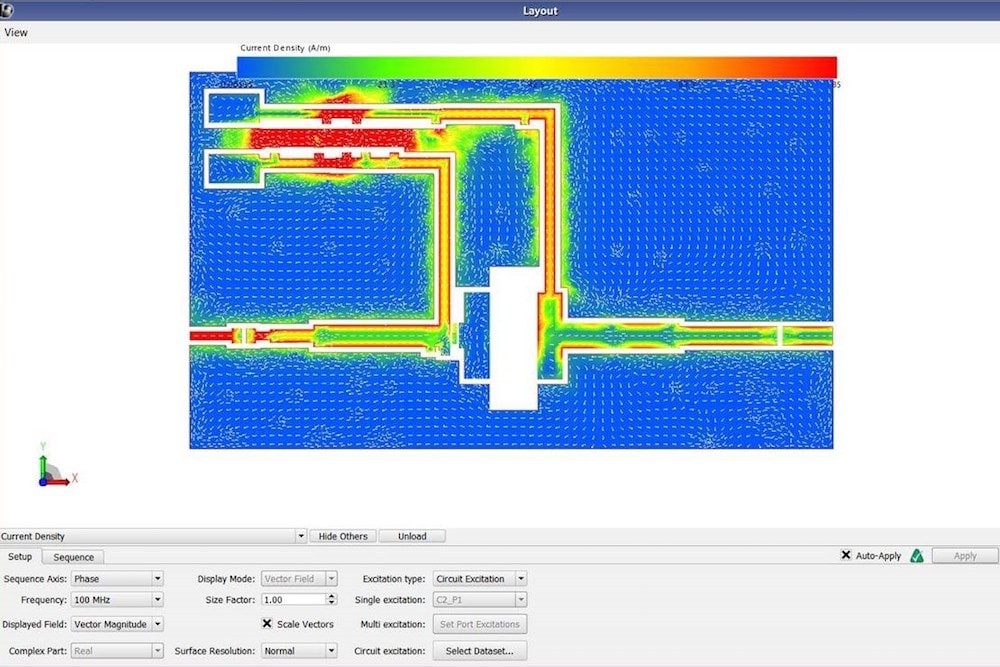Toggle the Scale Vectors checkbox

(267, 624)
